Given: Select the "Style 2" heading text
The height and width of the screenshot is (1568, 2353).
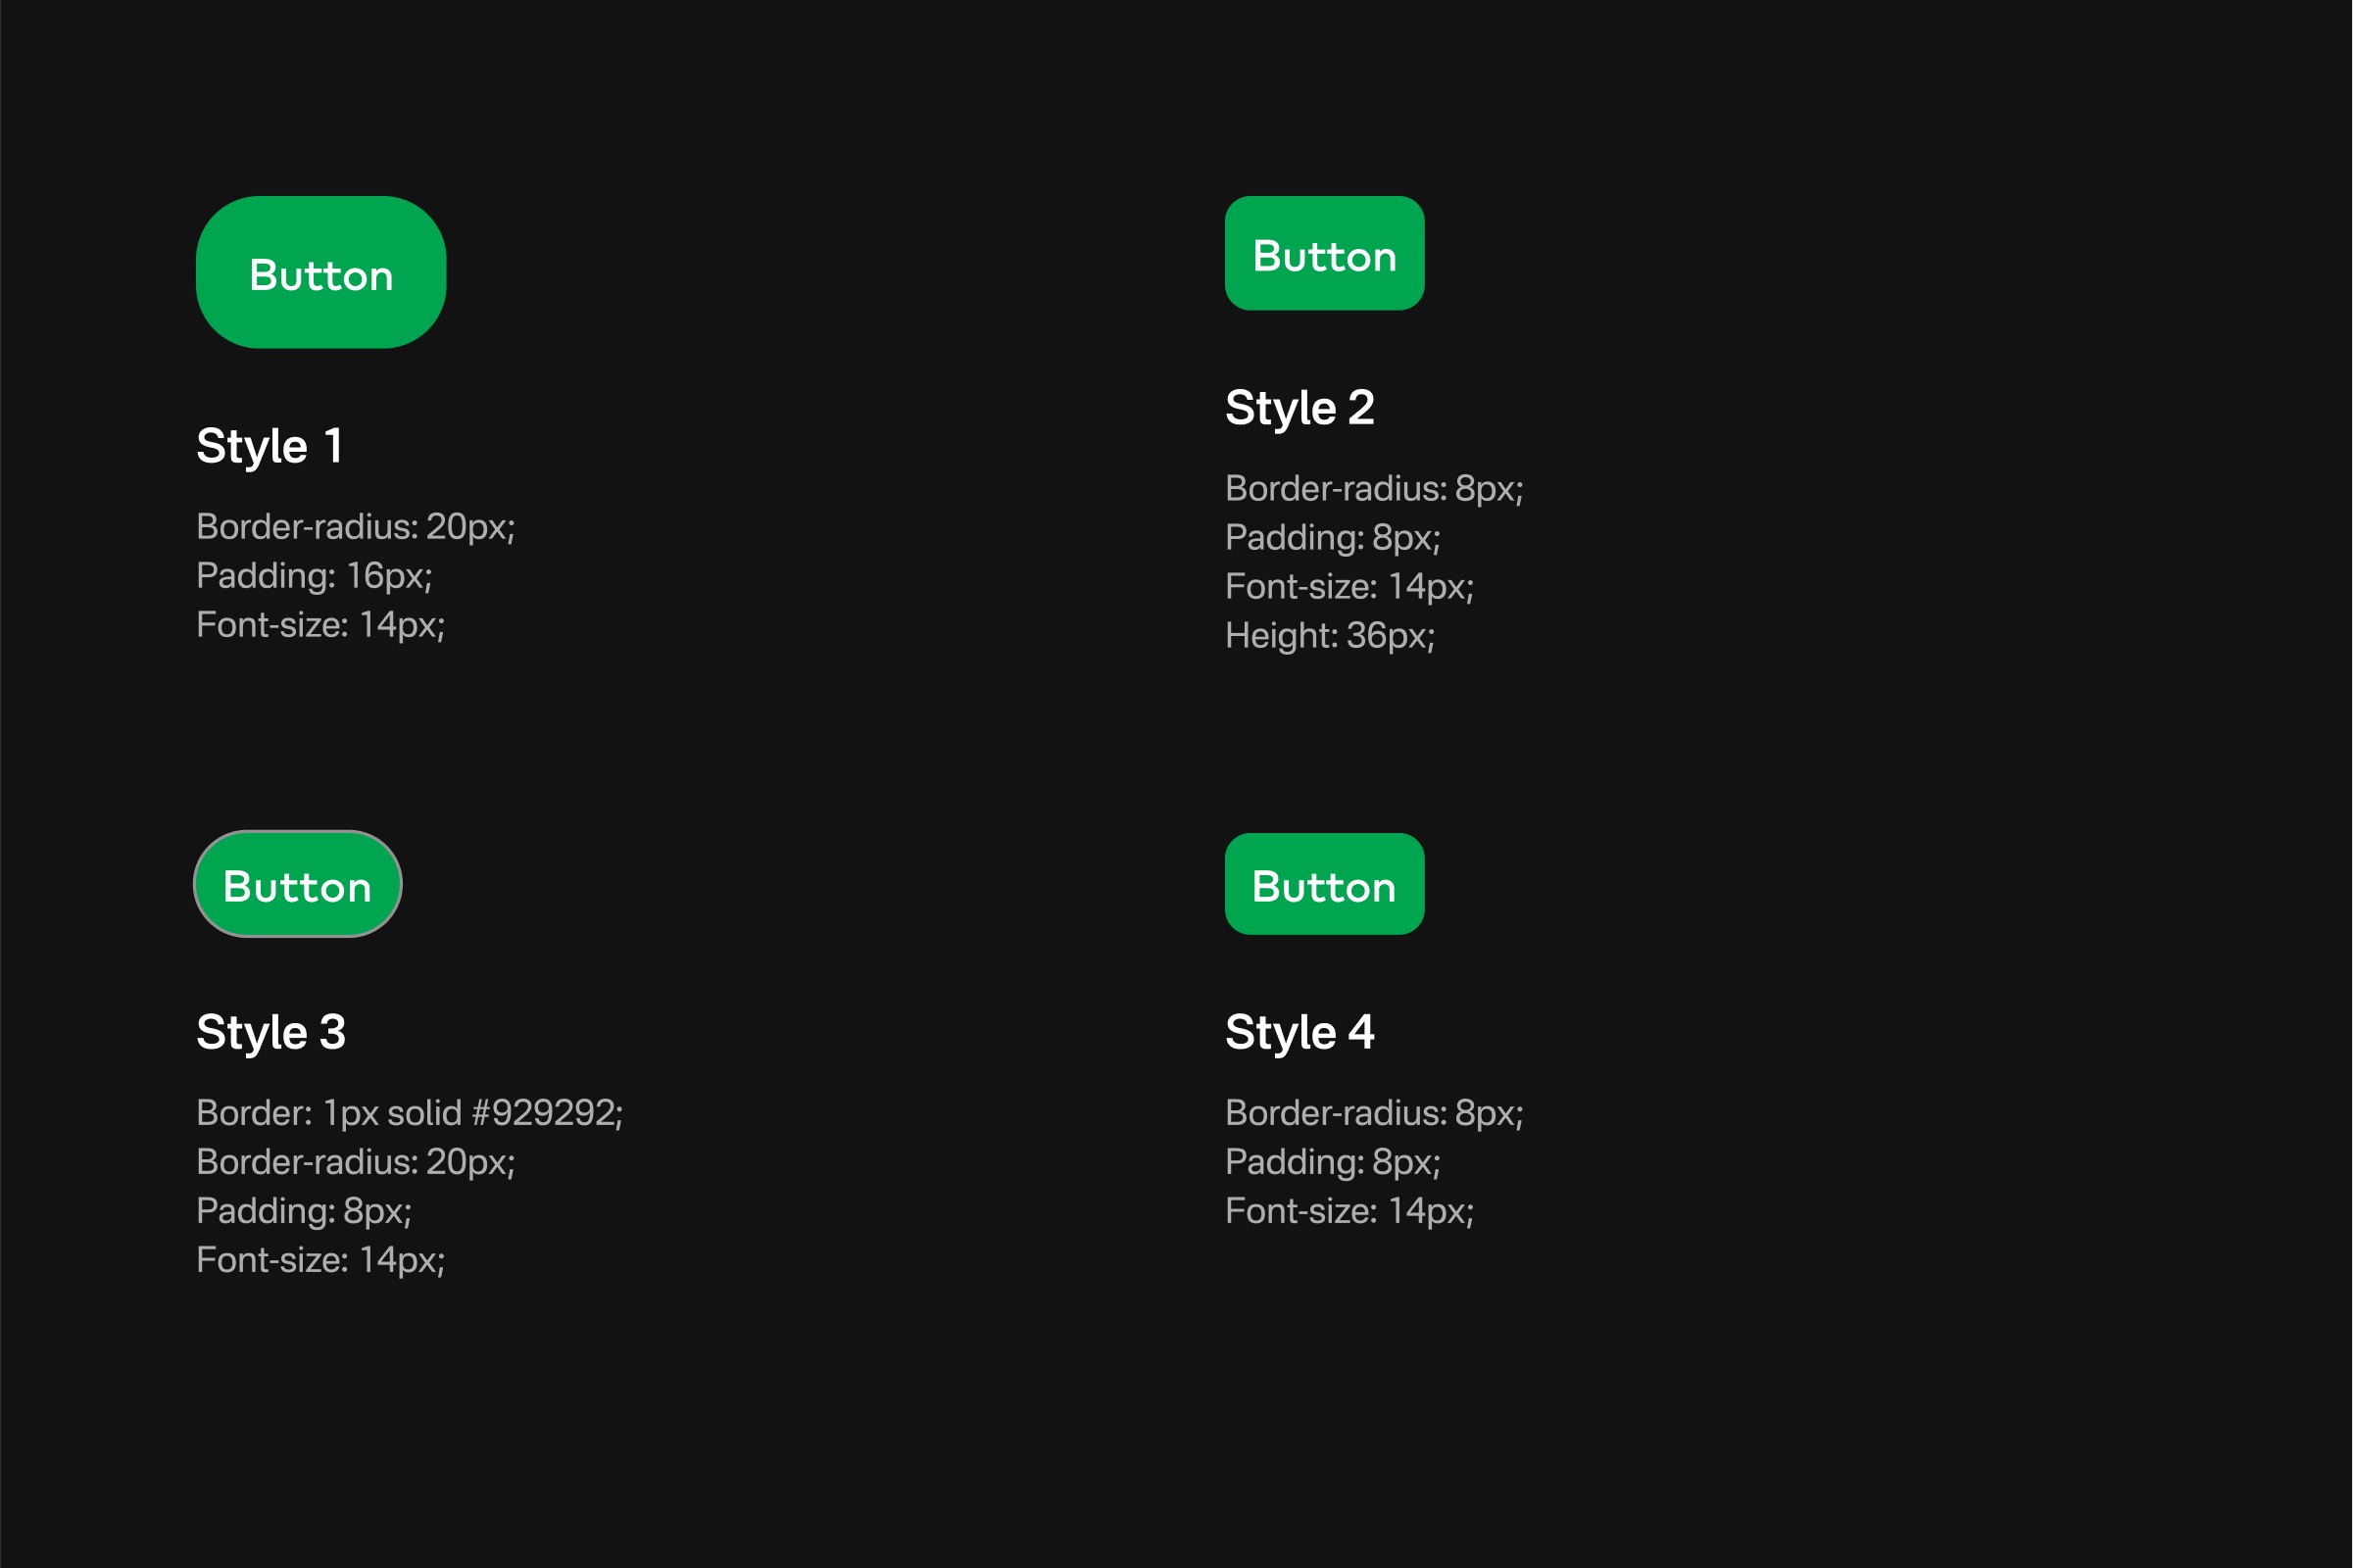Looking at the screenshot, I should (1299, 407).
